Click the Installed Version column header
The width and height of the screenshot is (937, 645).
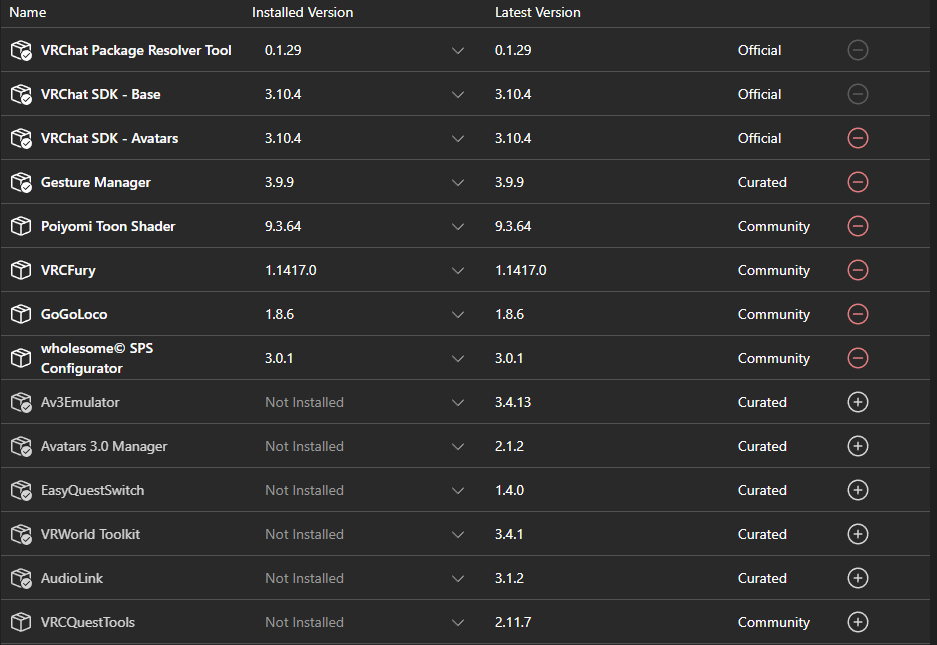[x=302, y=12]
